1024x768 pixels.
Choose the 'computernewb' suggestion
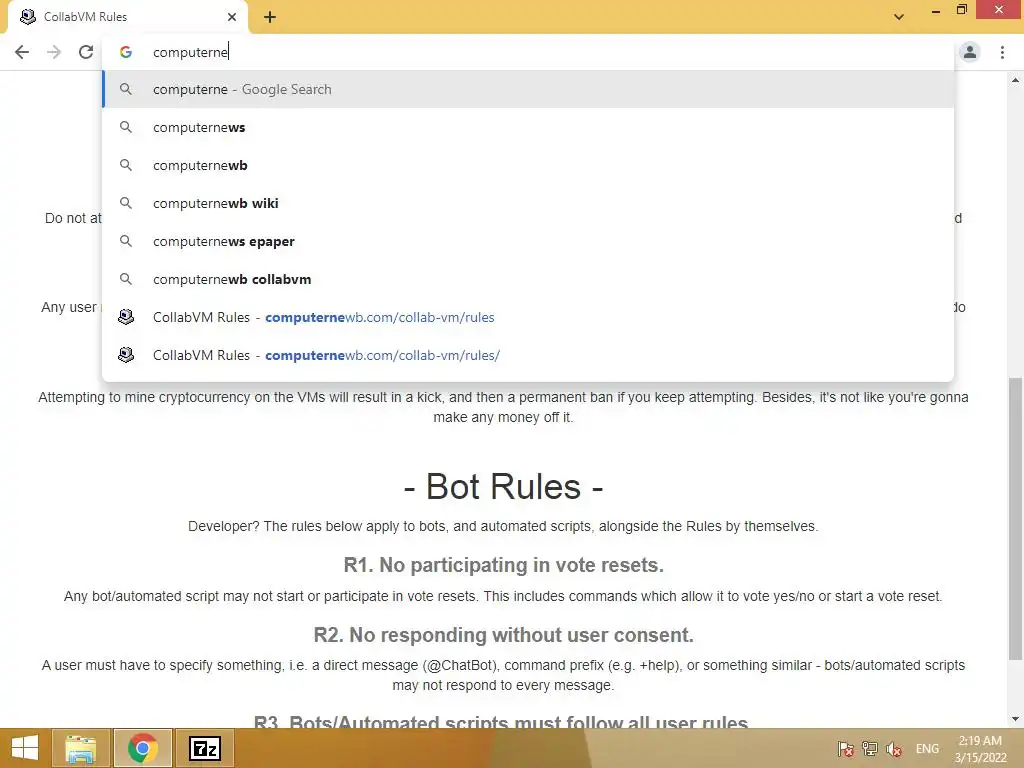(x=528, y=165)
